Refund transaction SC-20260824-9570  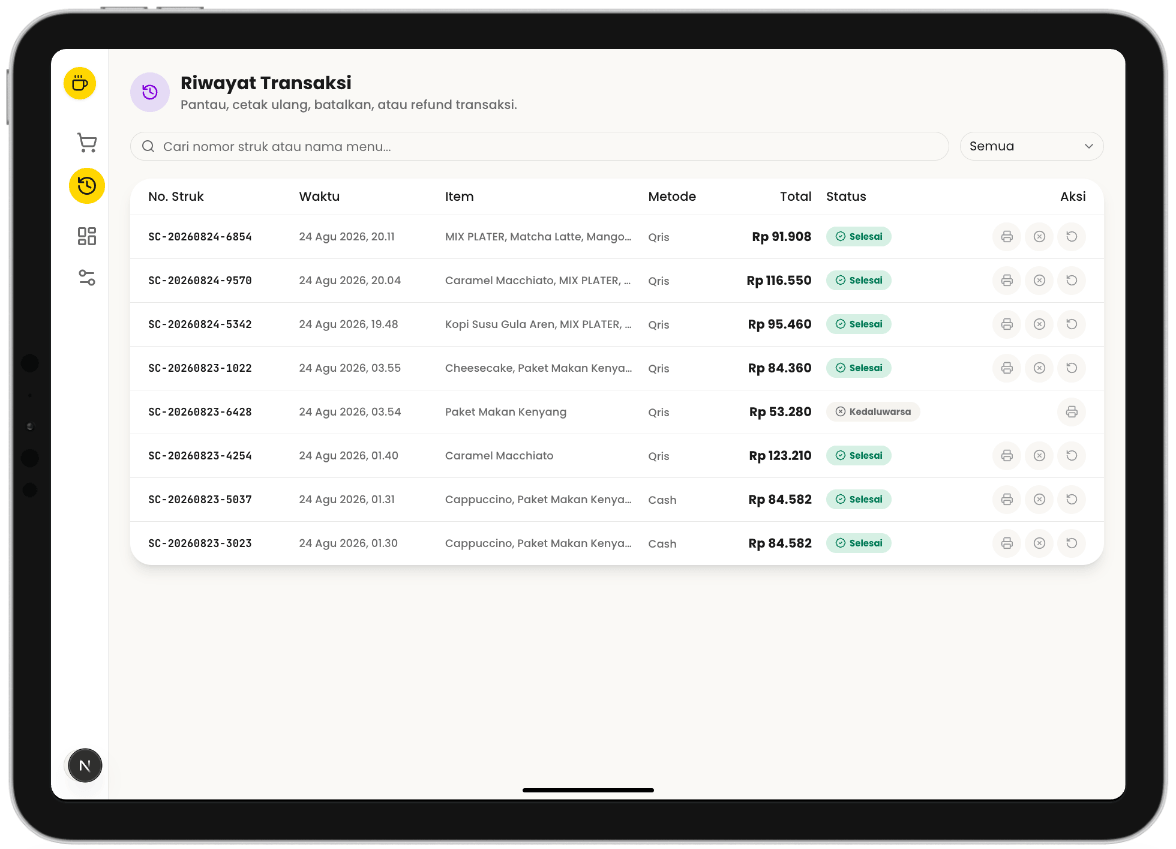(x=1072, y=280)
